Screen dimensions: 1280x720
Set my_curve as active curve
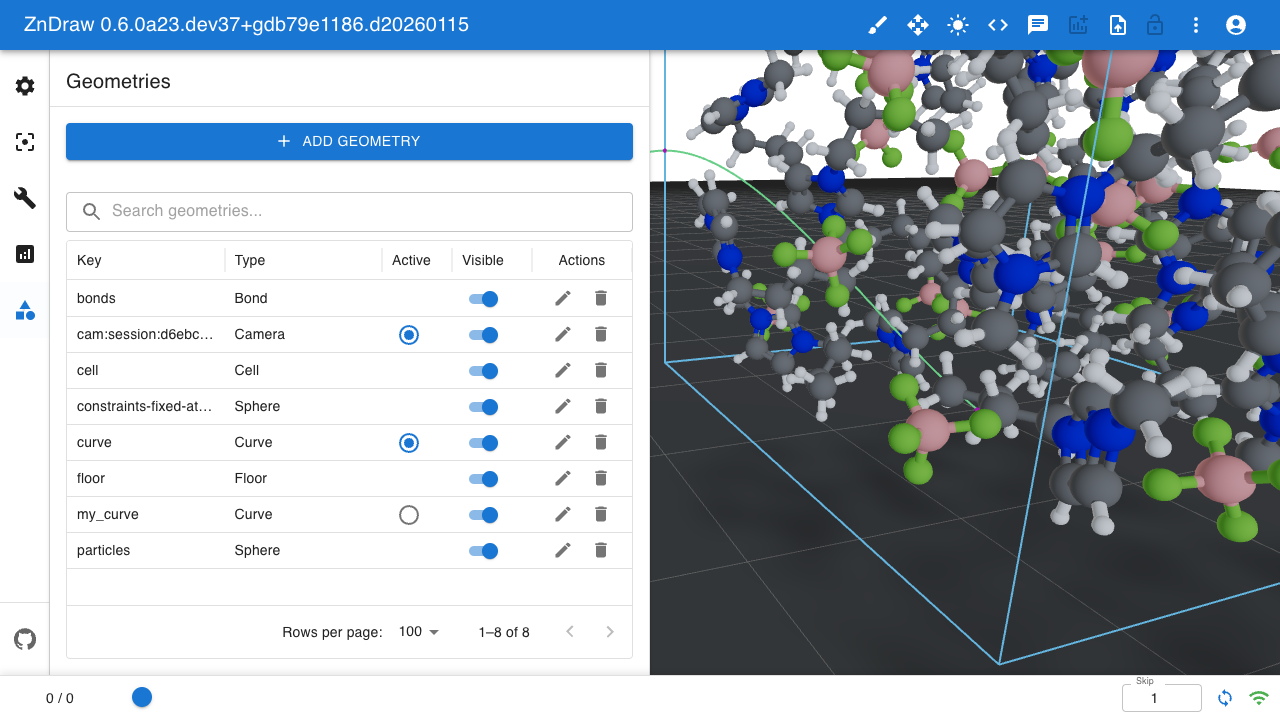point(408,515)
